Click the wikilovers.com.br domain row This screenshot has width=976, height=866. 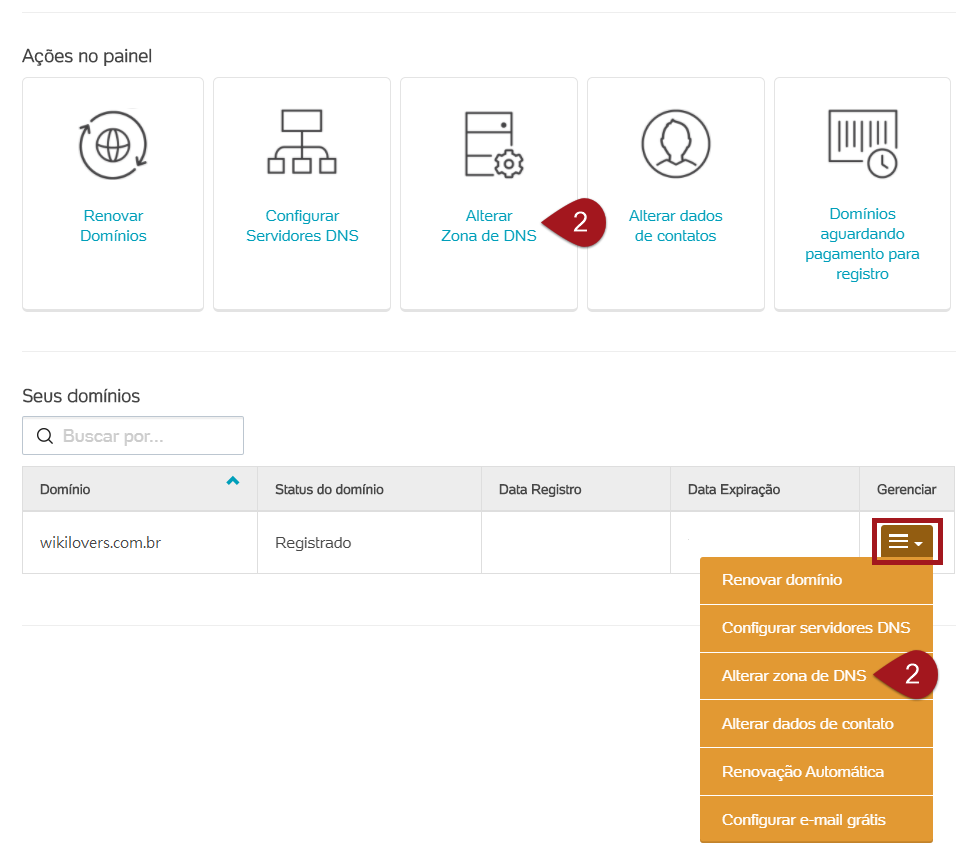100,543
